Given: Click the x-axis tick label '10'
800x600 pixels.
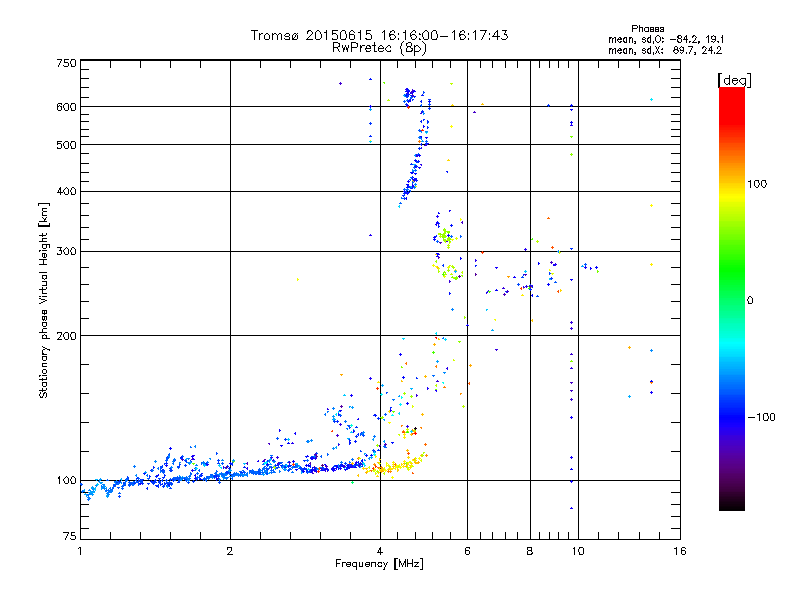Looking at the screenshot, I should point(578,551).
